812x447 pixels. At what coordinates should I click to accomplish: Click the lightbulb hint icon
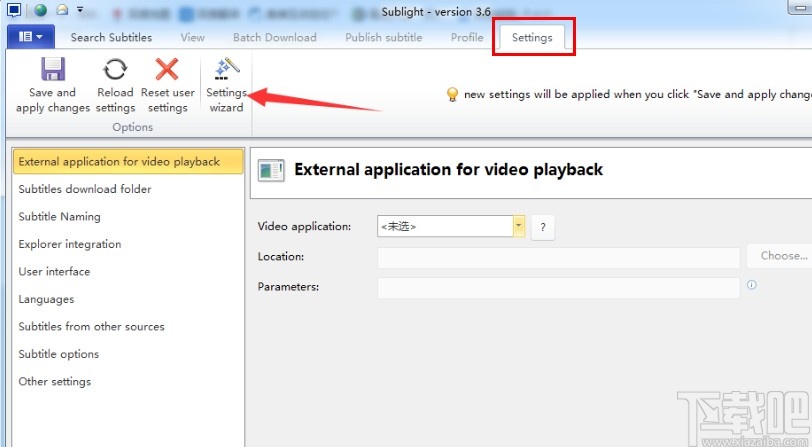pyautogui.click(x=452, y=94)
